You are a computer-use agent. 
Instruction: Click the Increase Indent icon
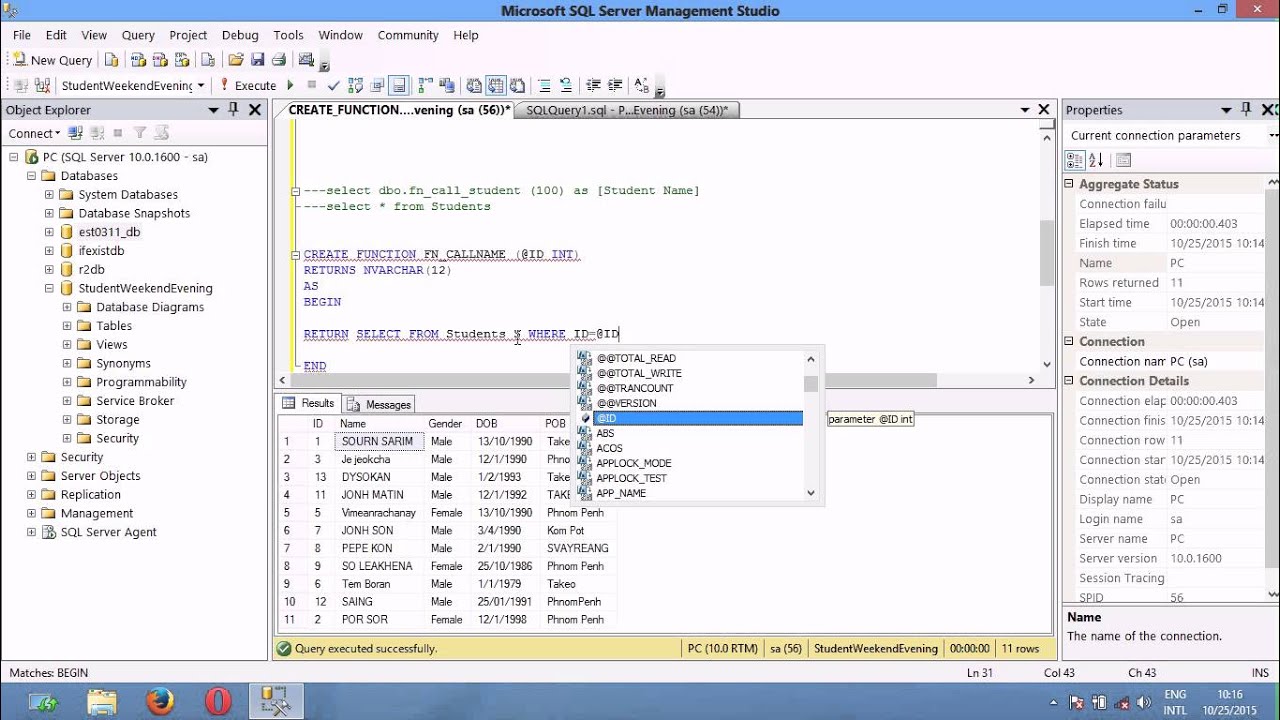(x=616, y=86)
